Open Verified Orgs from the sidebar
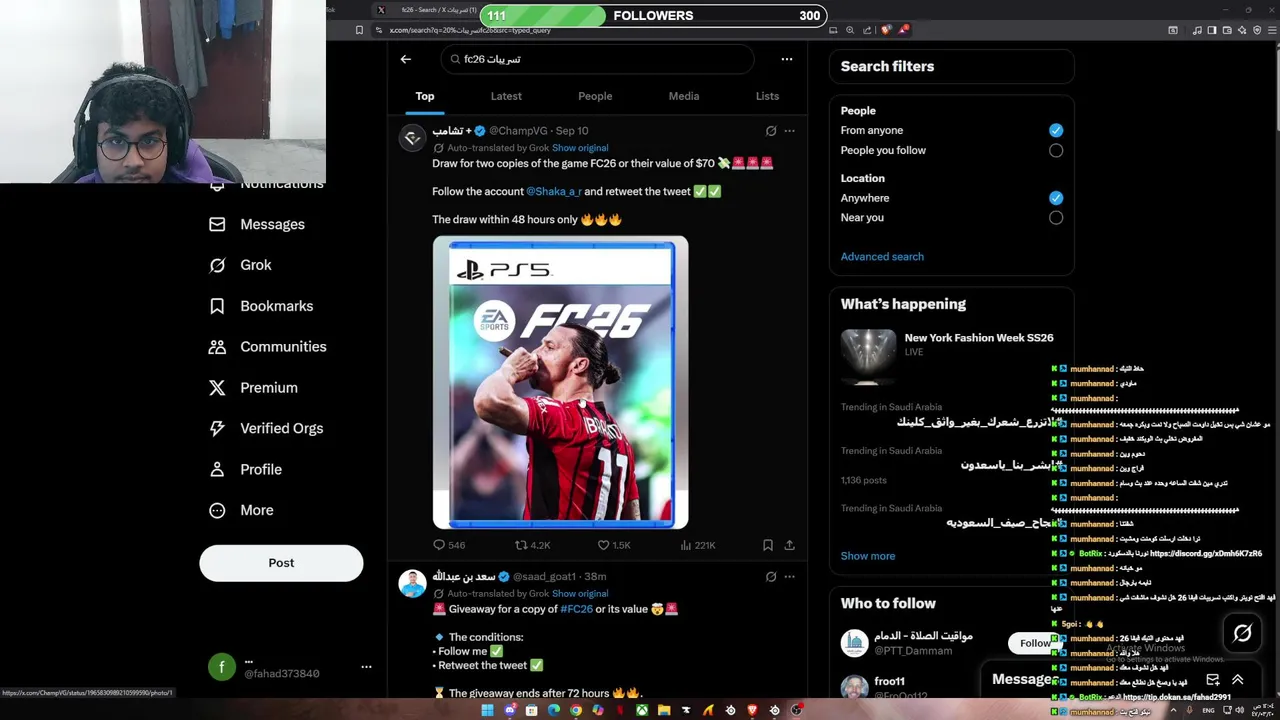This screenshot has height=720, width=1280. [265, 428]
